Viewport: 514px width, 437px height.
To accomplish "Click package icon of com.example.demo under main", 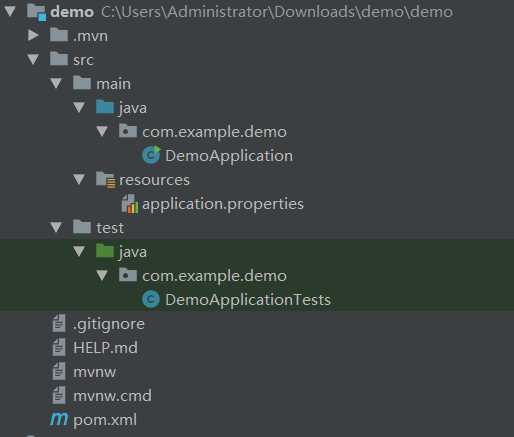I will 128,131.
